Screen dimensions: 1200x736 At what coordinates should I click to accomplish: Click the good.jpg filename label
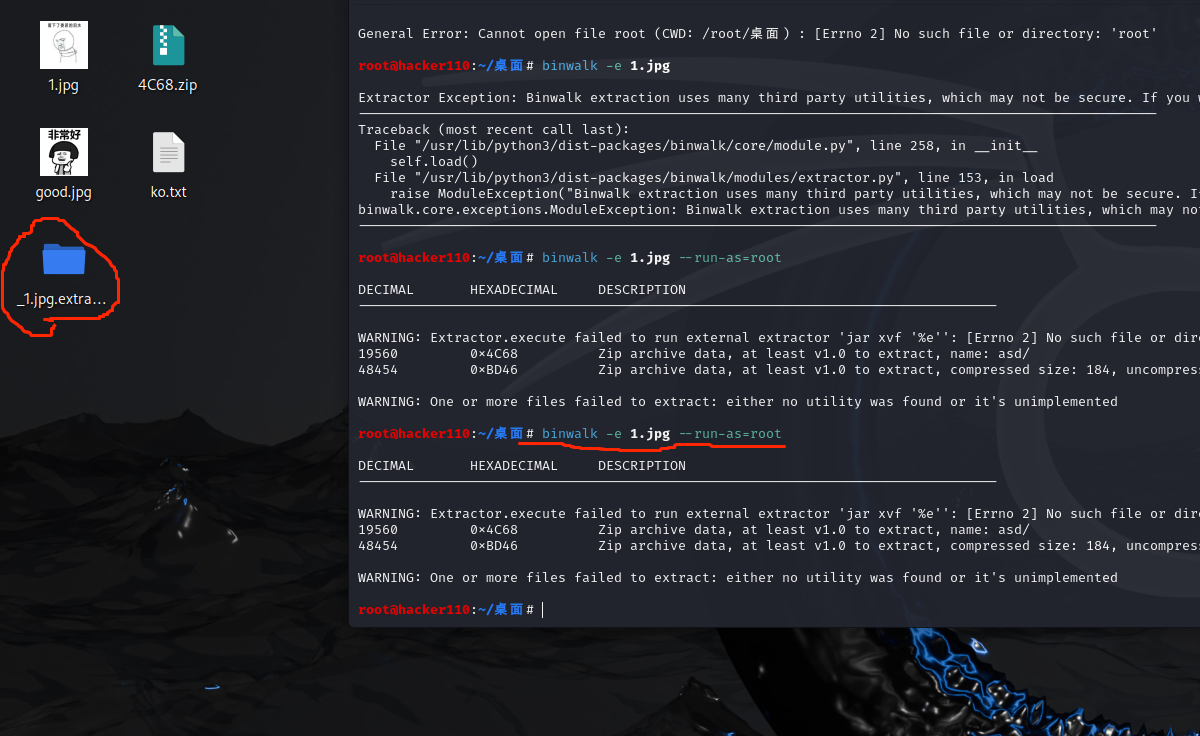tap(63, 192)
